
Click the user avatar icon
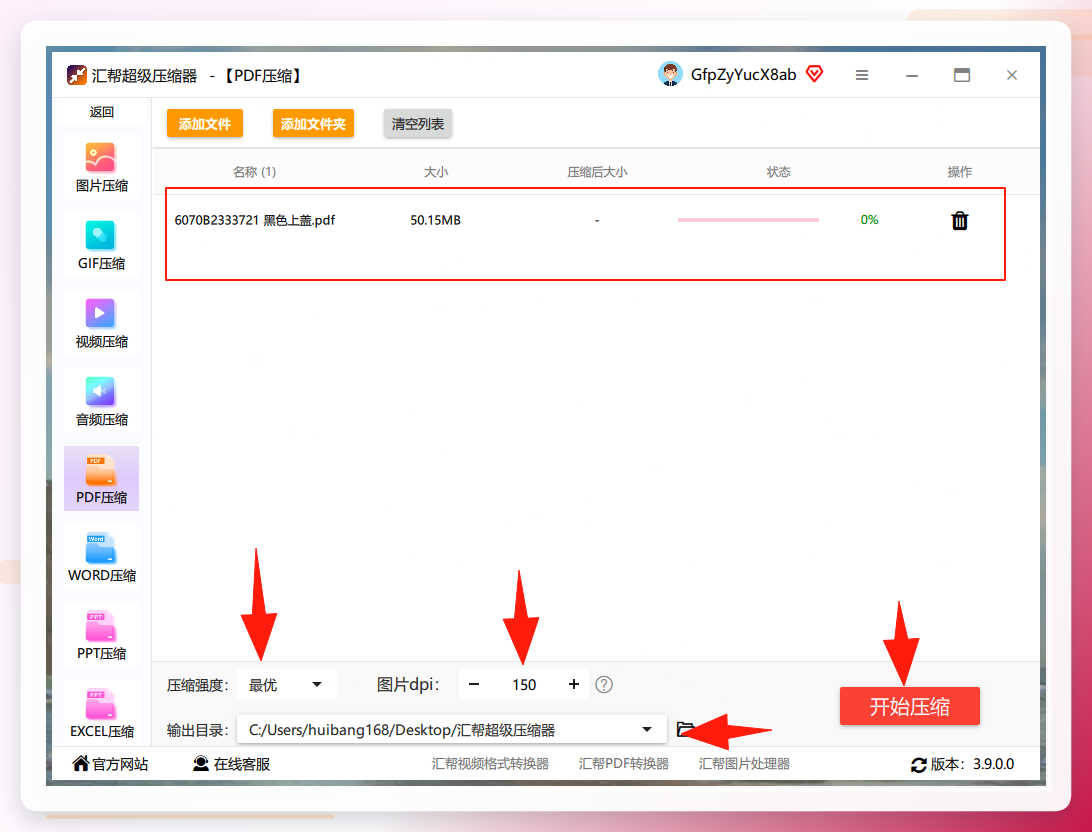click(670, 74)
